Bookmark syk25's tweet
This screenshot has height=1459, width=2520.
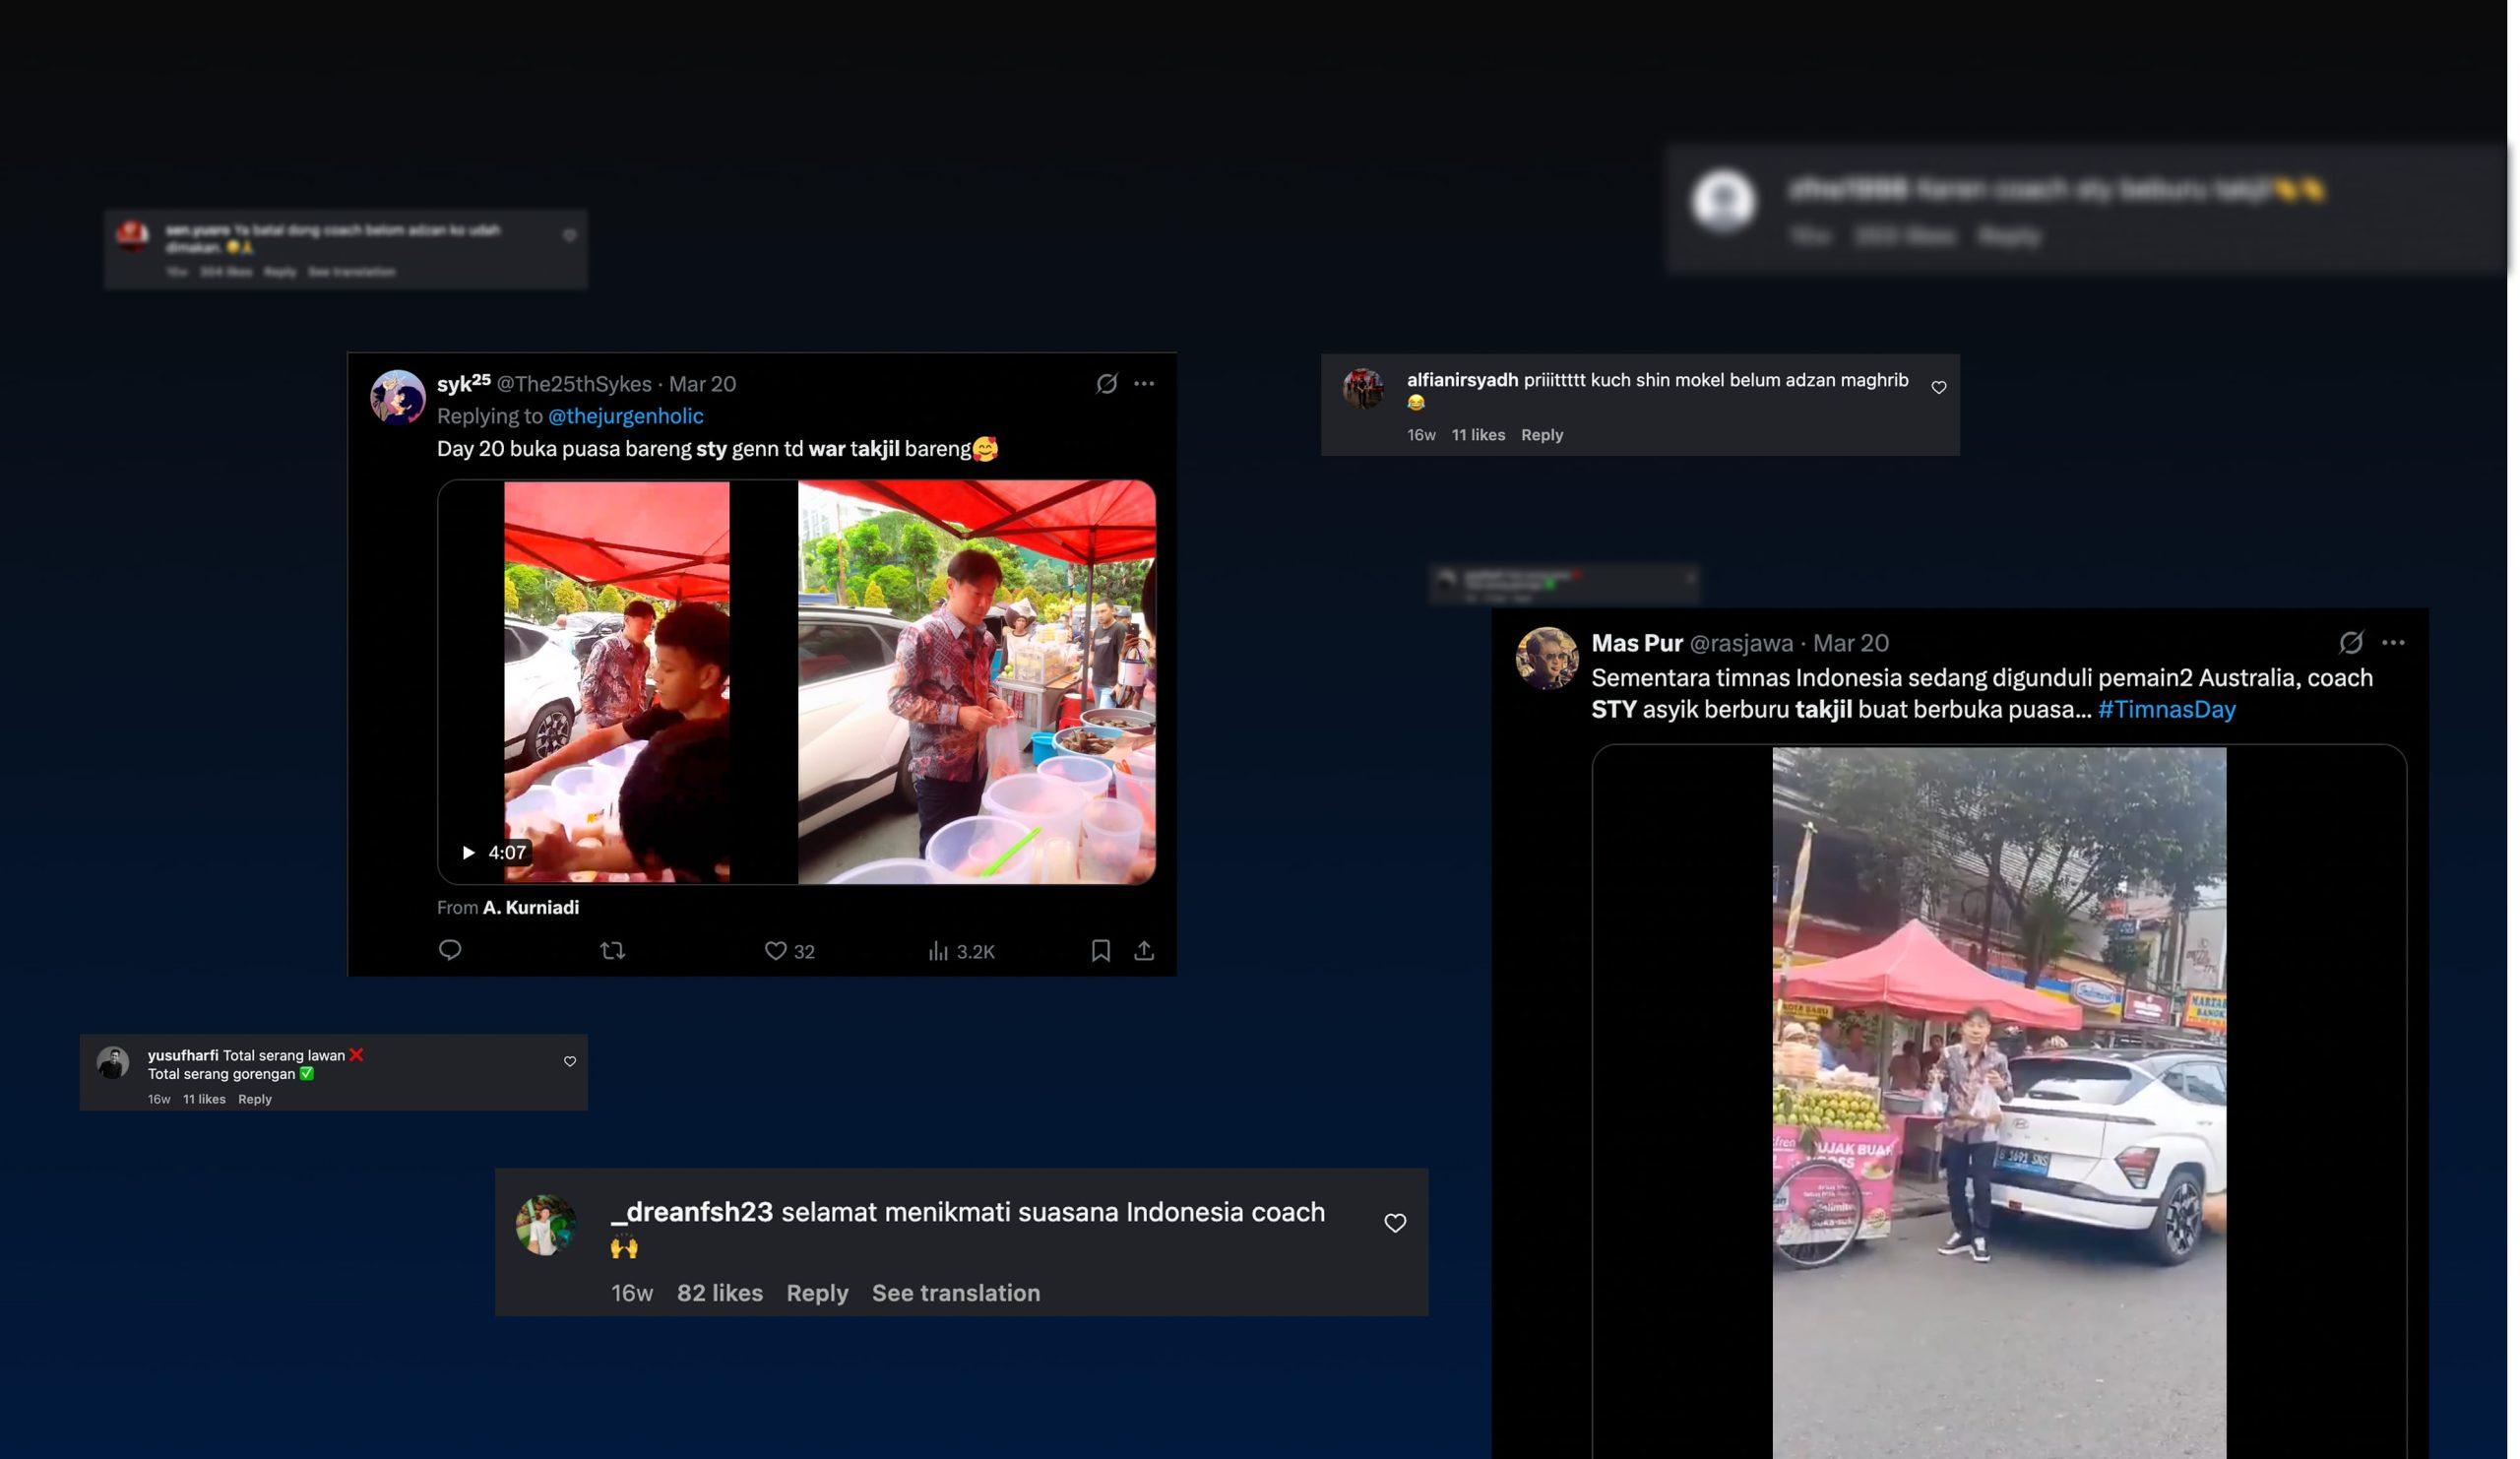point(1100,950)
